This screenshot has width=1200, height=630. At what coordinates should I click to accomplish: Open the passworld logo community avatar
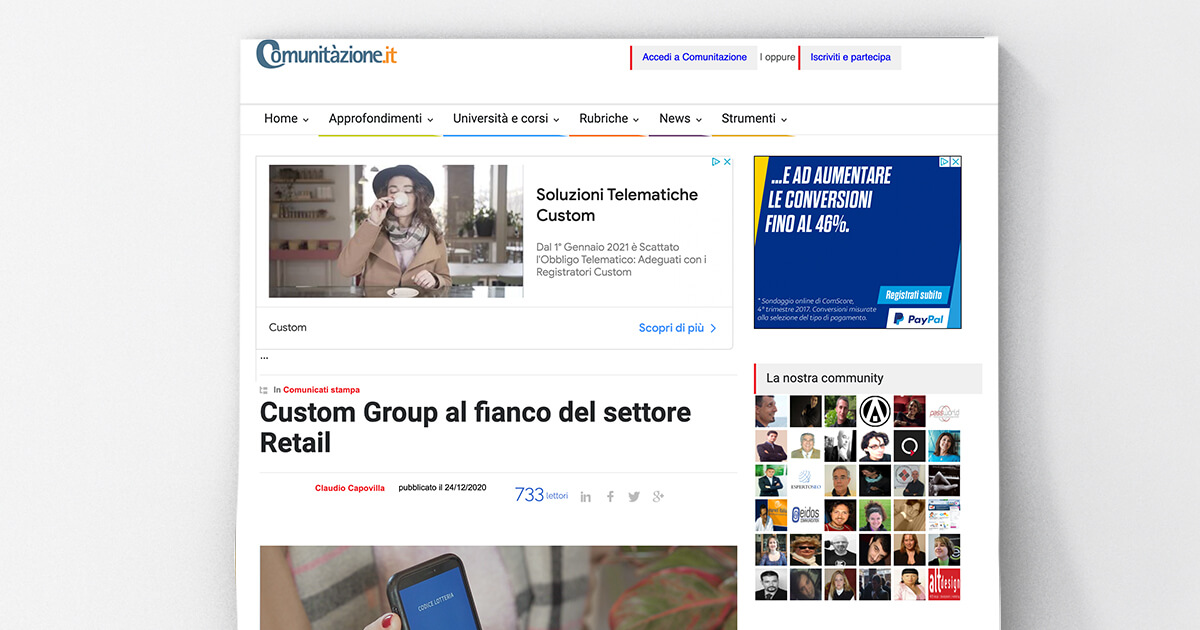pyautogui.click(x=944, y=411)
